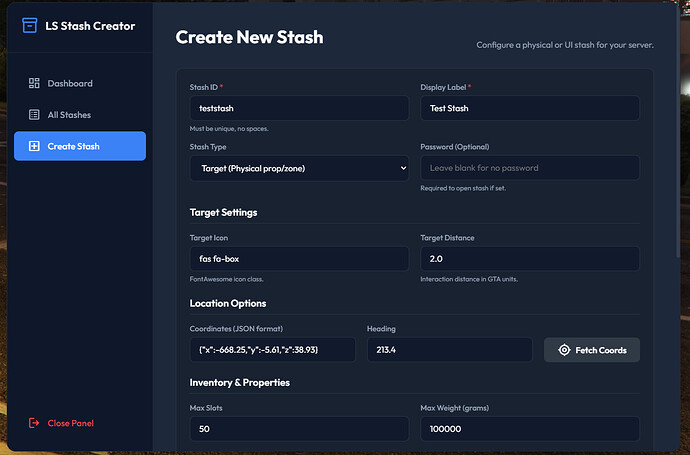
Task: Click the All Stashes list icon
Action: tap(34, 115)
